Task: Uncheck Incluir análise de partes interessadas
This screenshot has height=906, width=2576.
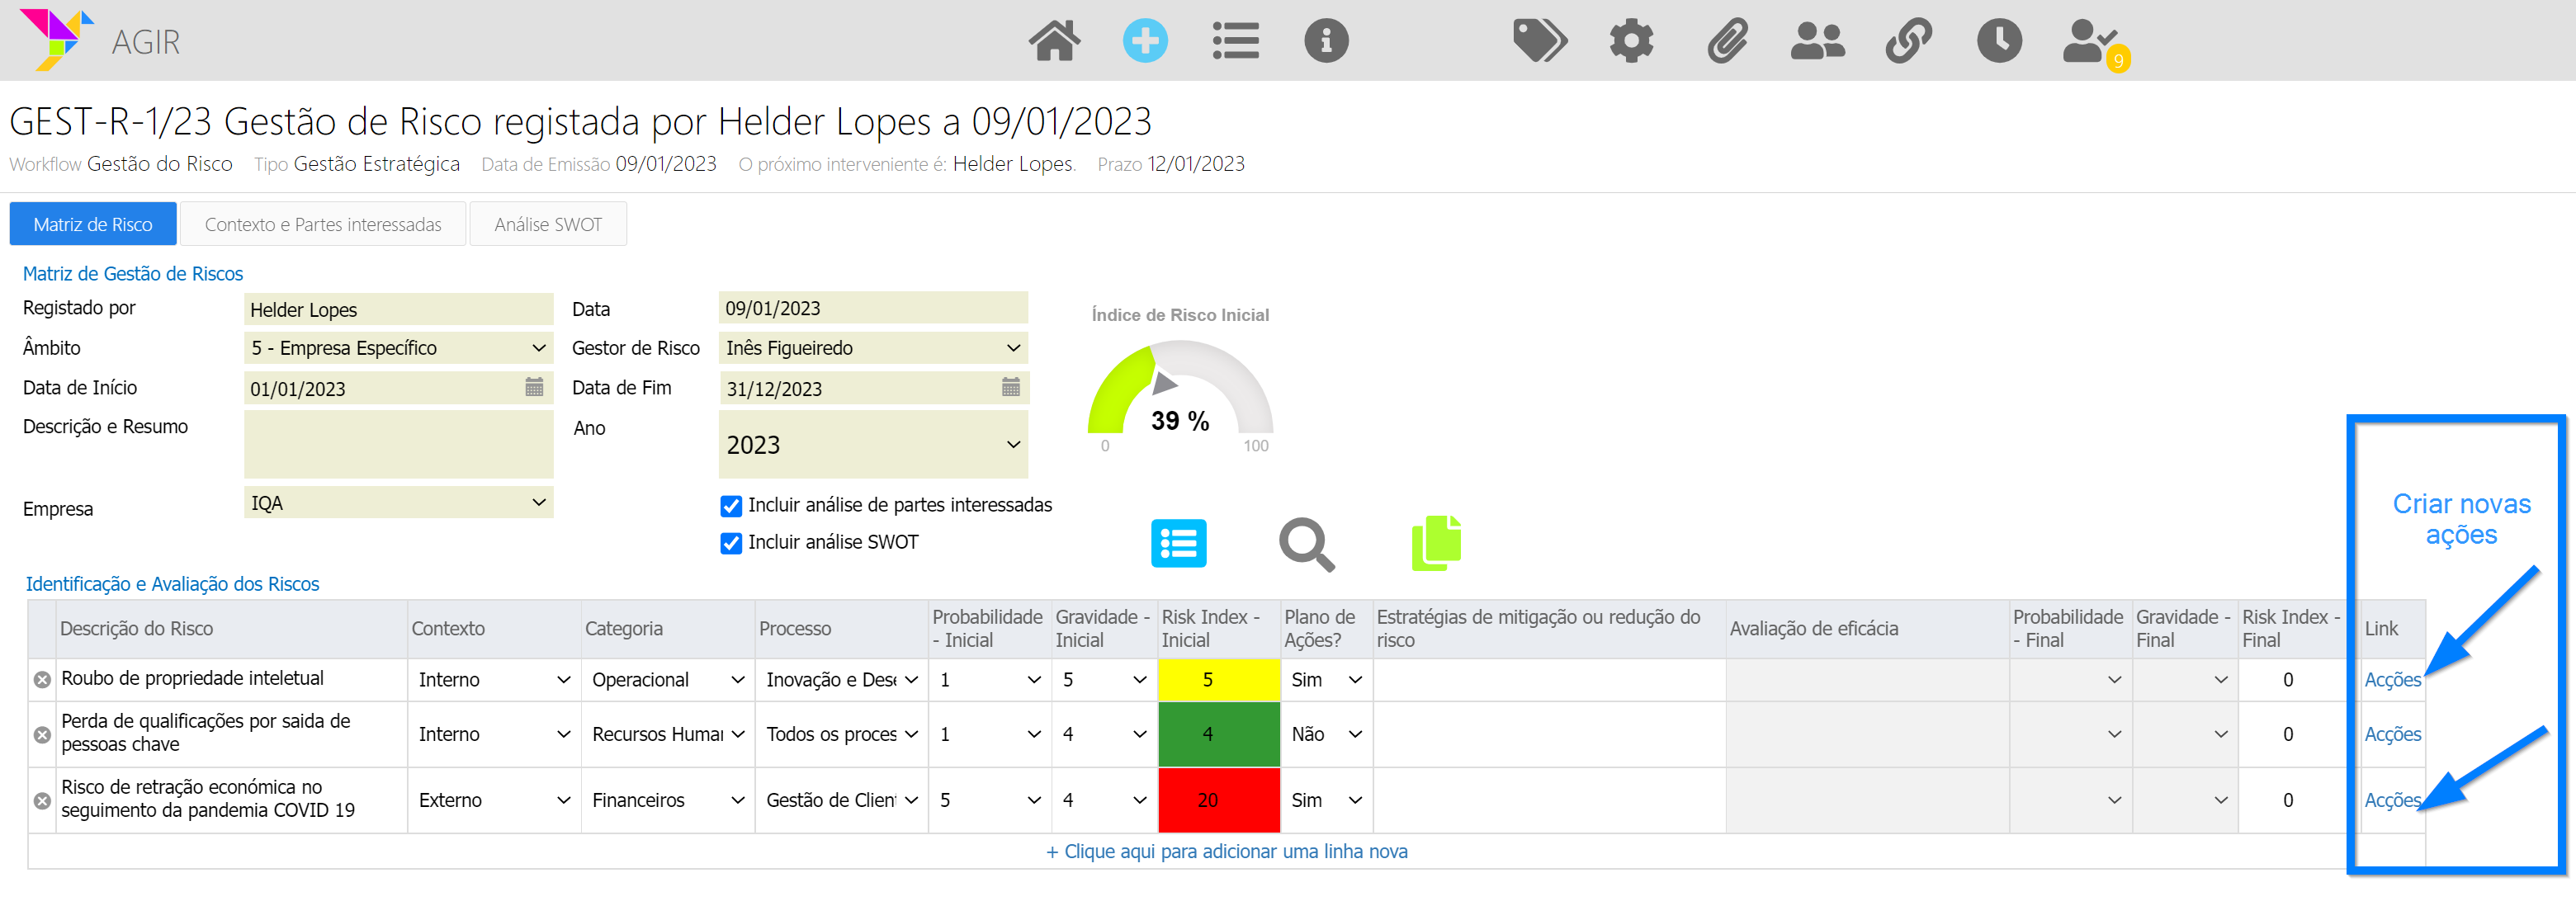Action: tap(731, 506)
